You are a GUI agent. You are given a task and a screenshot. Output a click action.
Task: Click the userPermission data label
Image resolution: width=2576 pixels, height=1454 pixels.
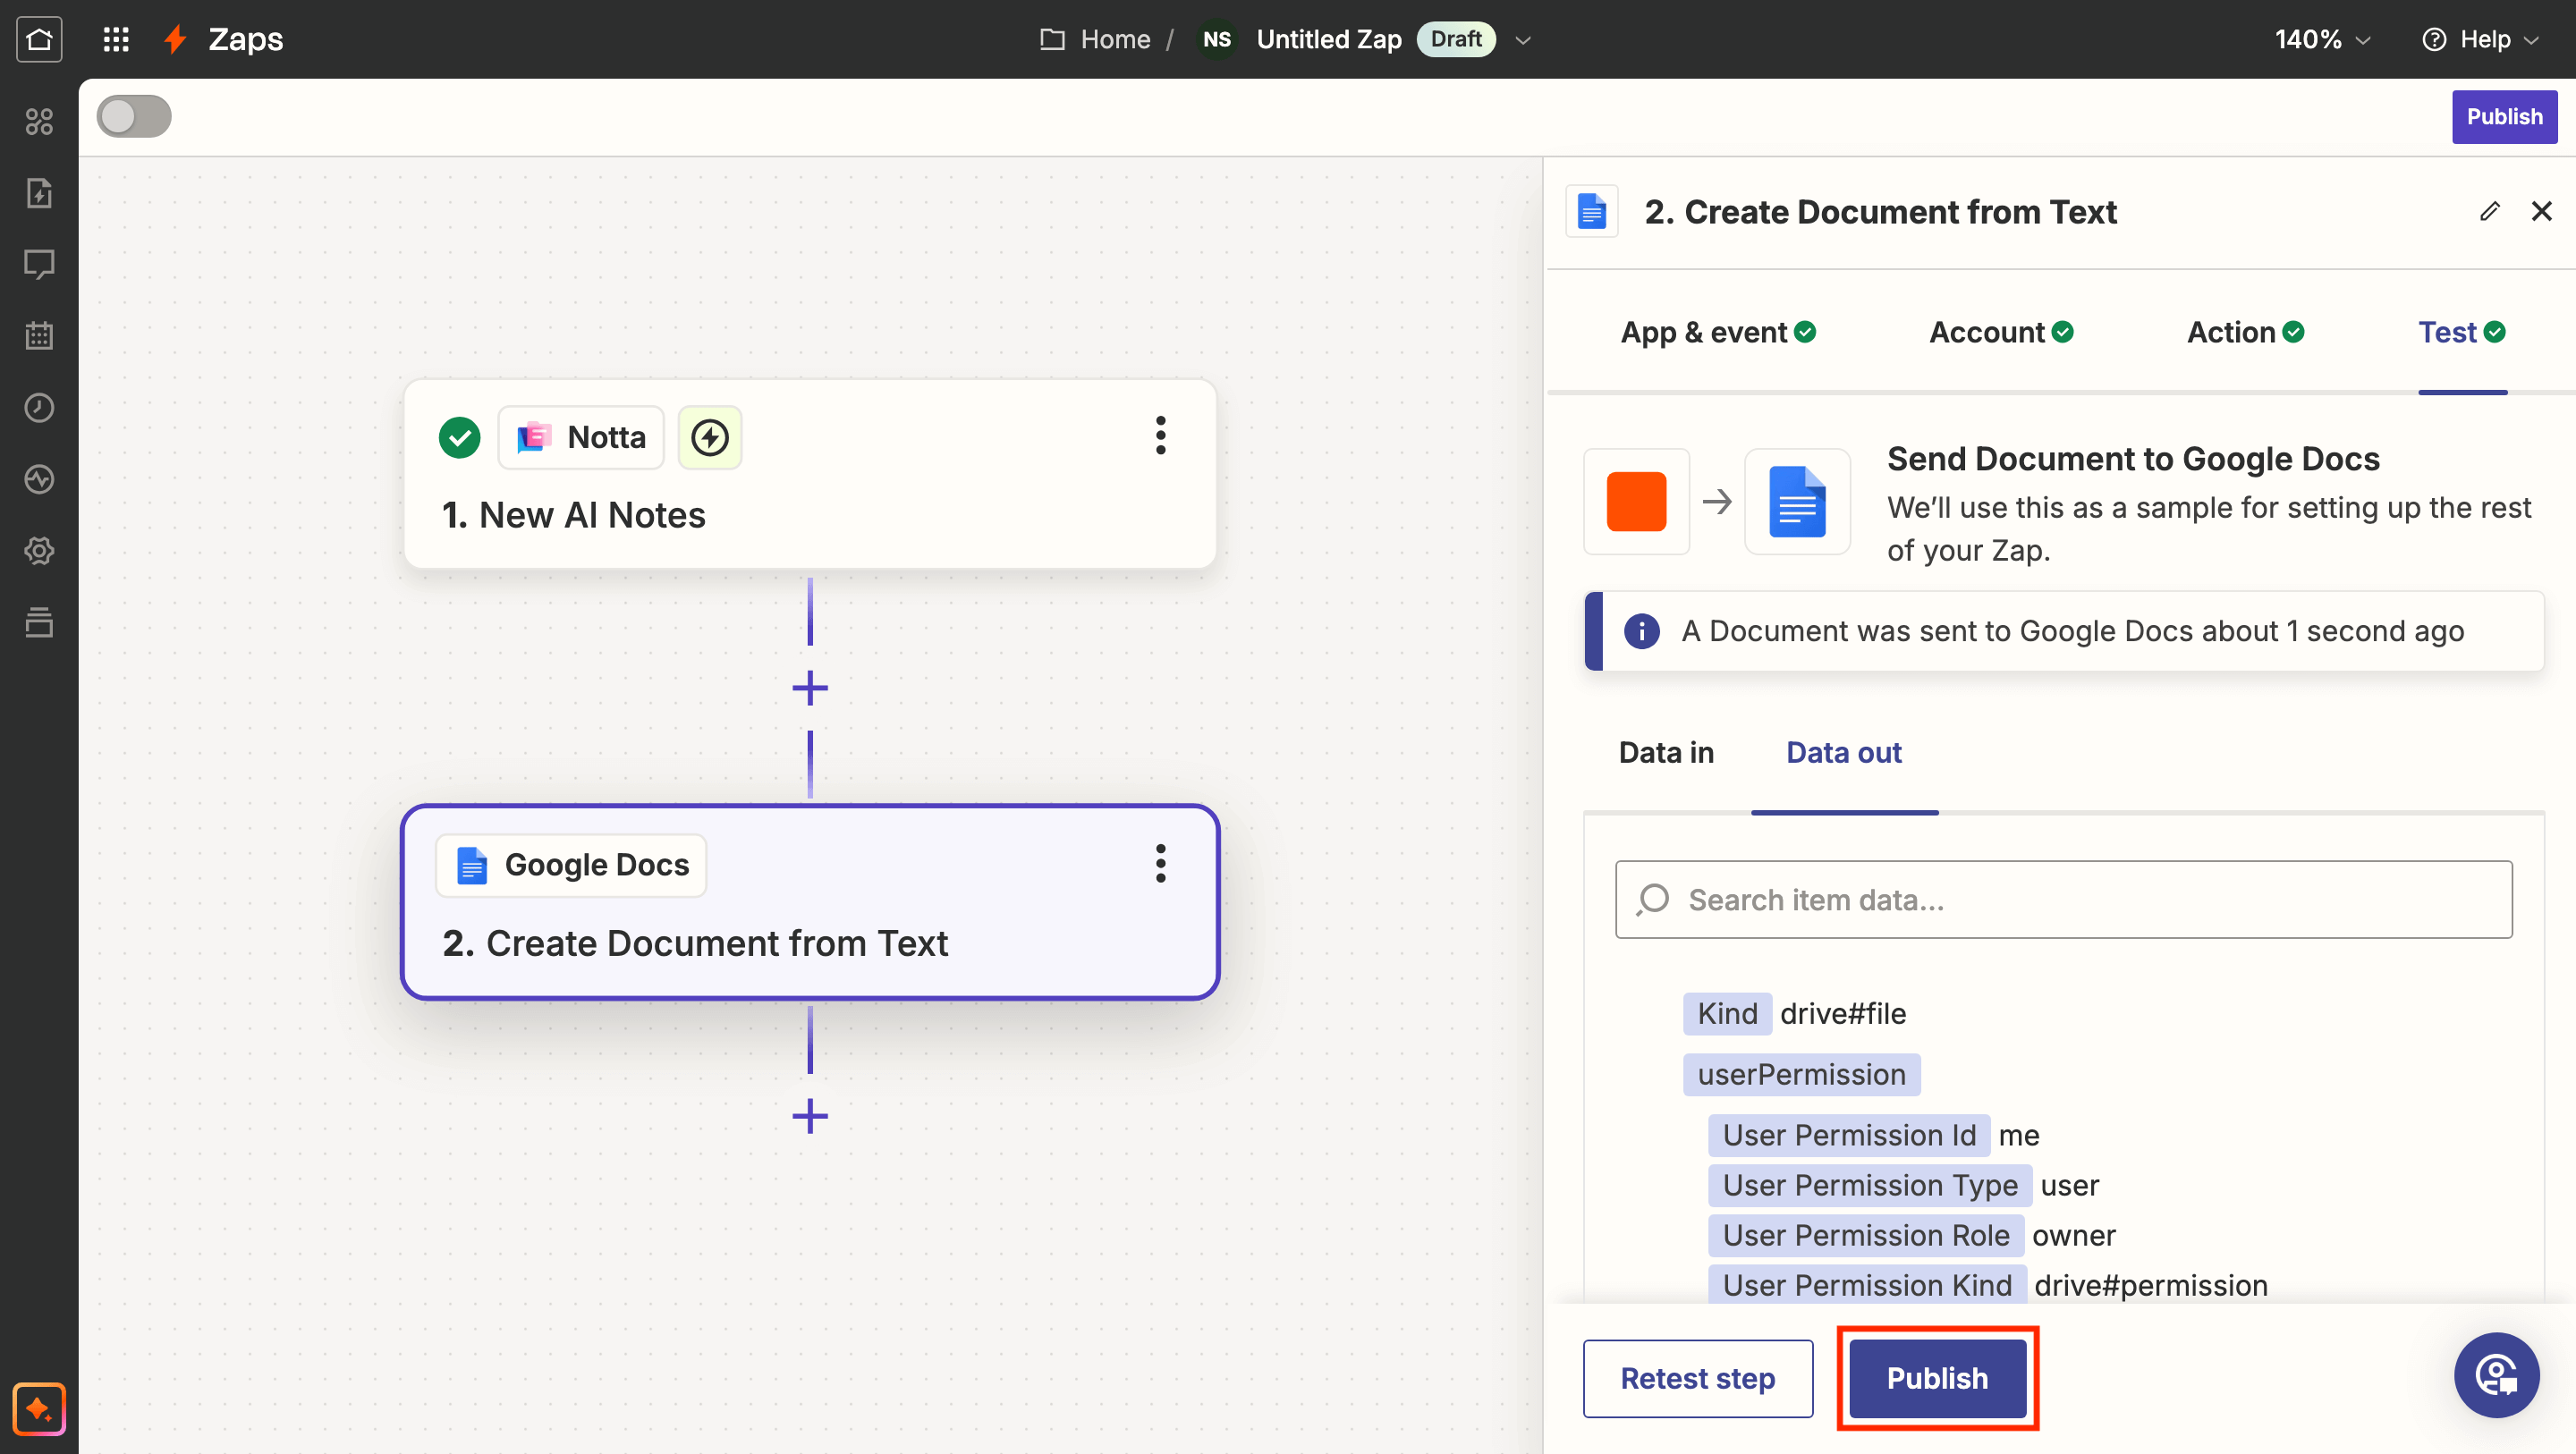1801,1074
